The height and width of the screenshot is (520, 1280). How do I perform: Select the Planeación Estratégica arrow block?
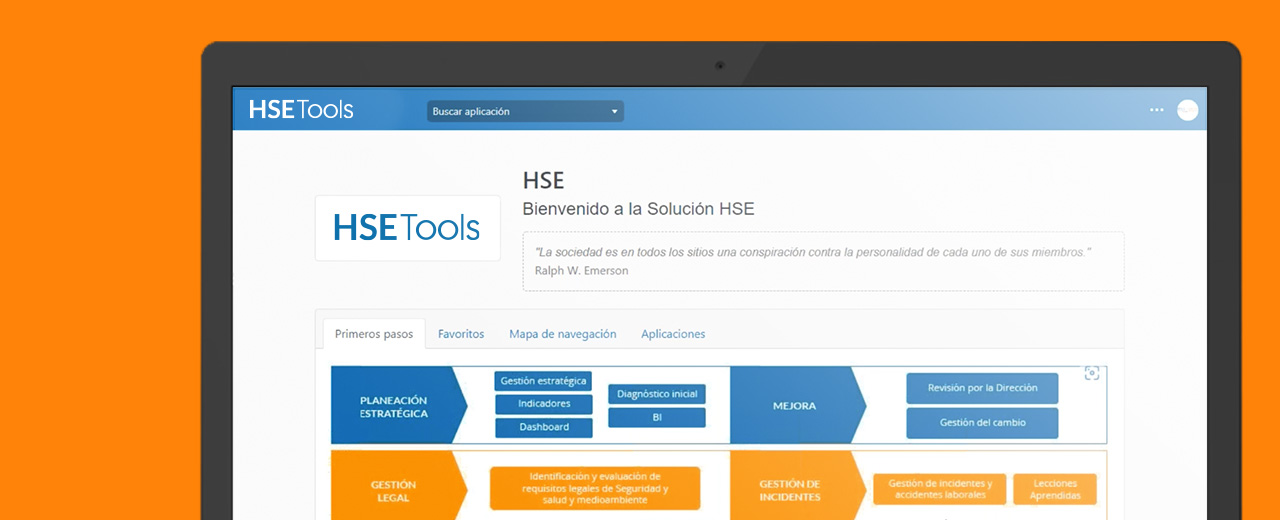(x=399, y=405)
